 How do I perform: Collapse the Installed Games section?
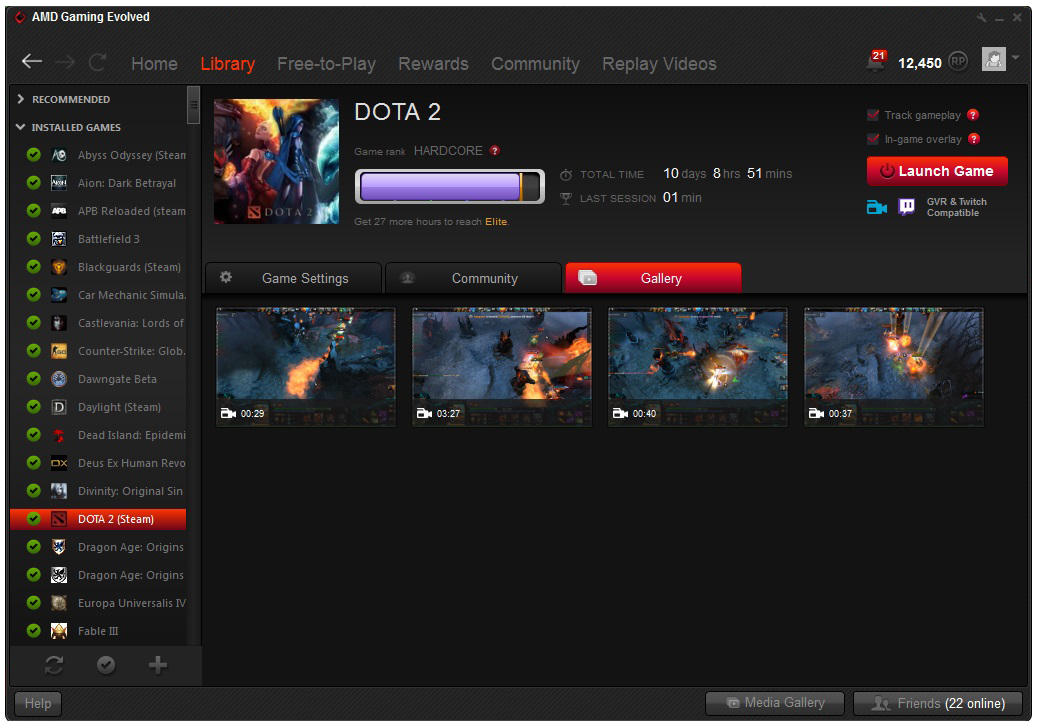[21, 127]
